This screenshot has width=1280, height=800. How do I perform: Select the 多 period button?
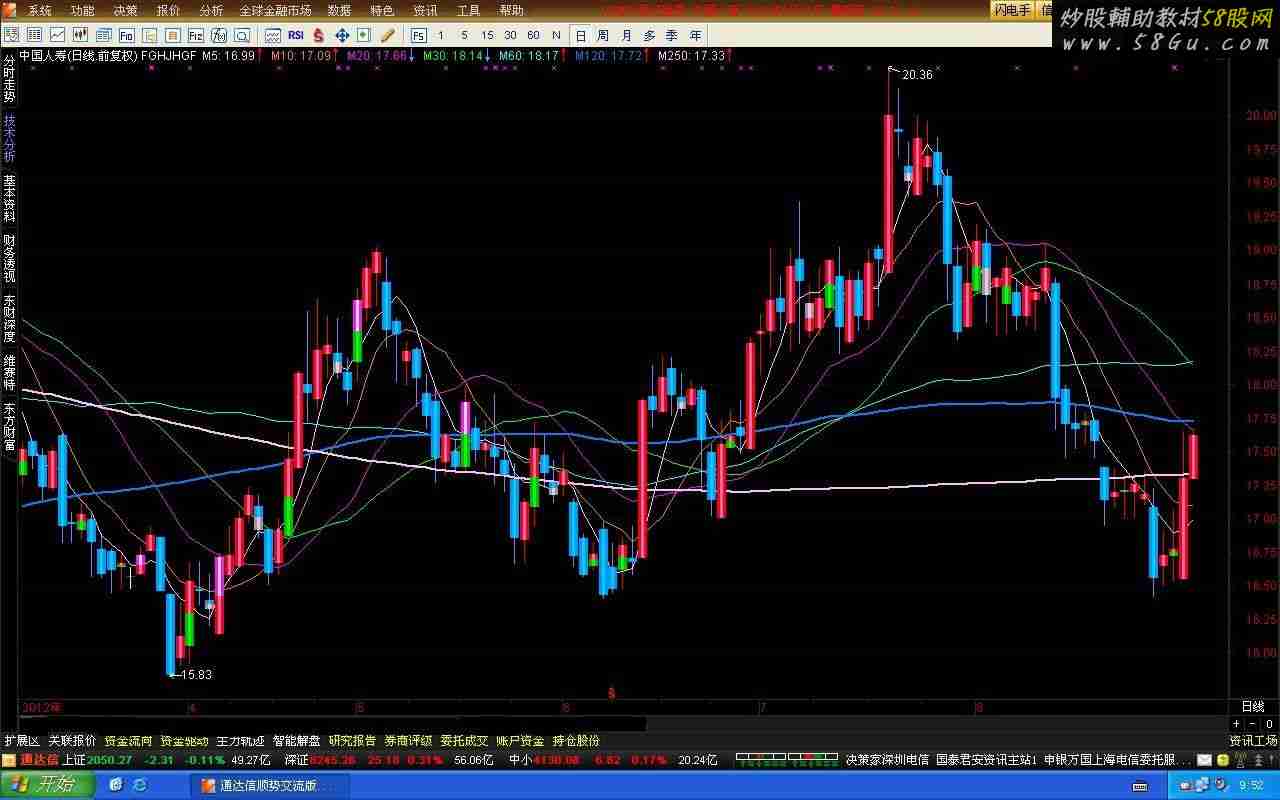coord(649,35)
